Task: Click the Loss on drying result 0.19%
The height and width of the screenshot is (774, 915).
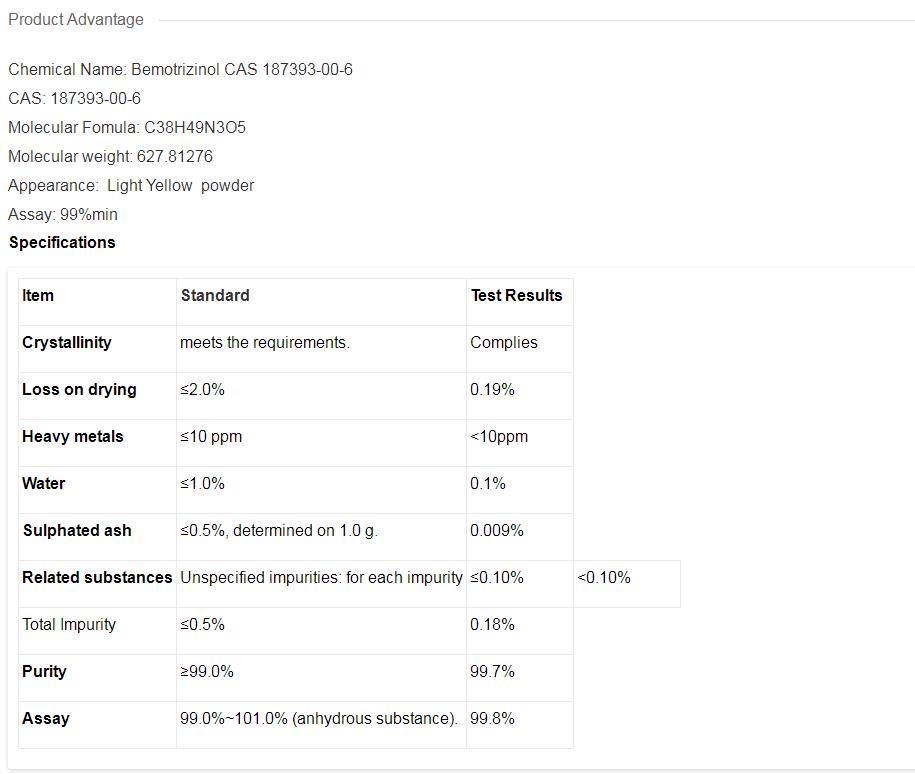Action: [492, 390]
